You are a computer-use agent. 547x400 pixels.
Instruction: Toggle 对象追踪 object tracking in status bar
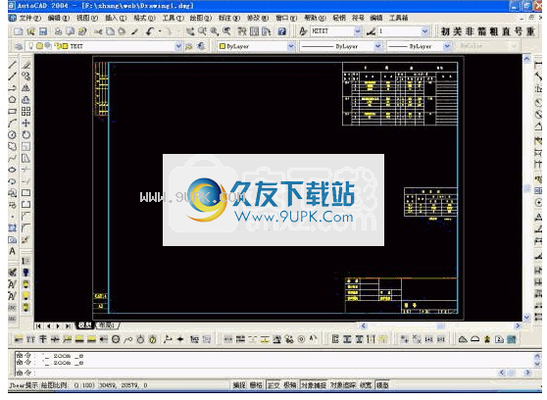(x=343, y=385)
